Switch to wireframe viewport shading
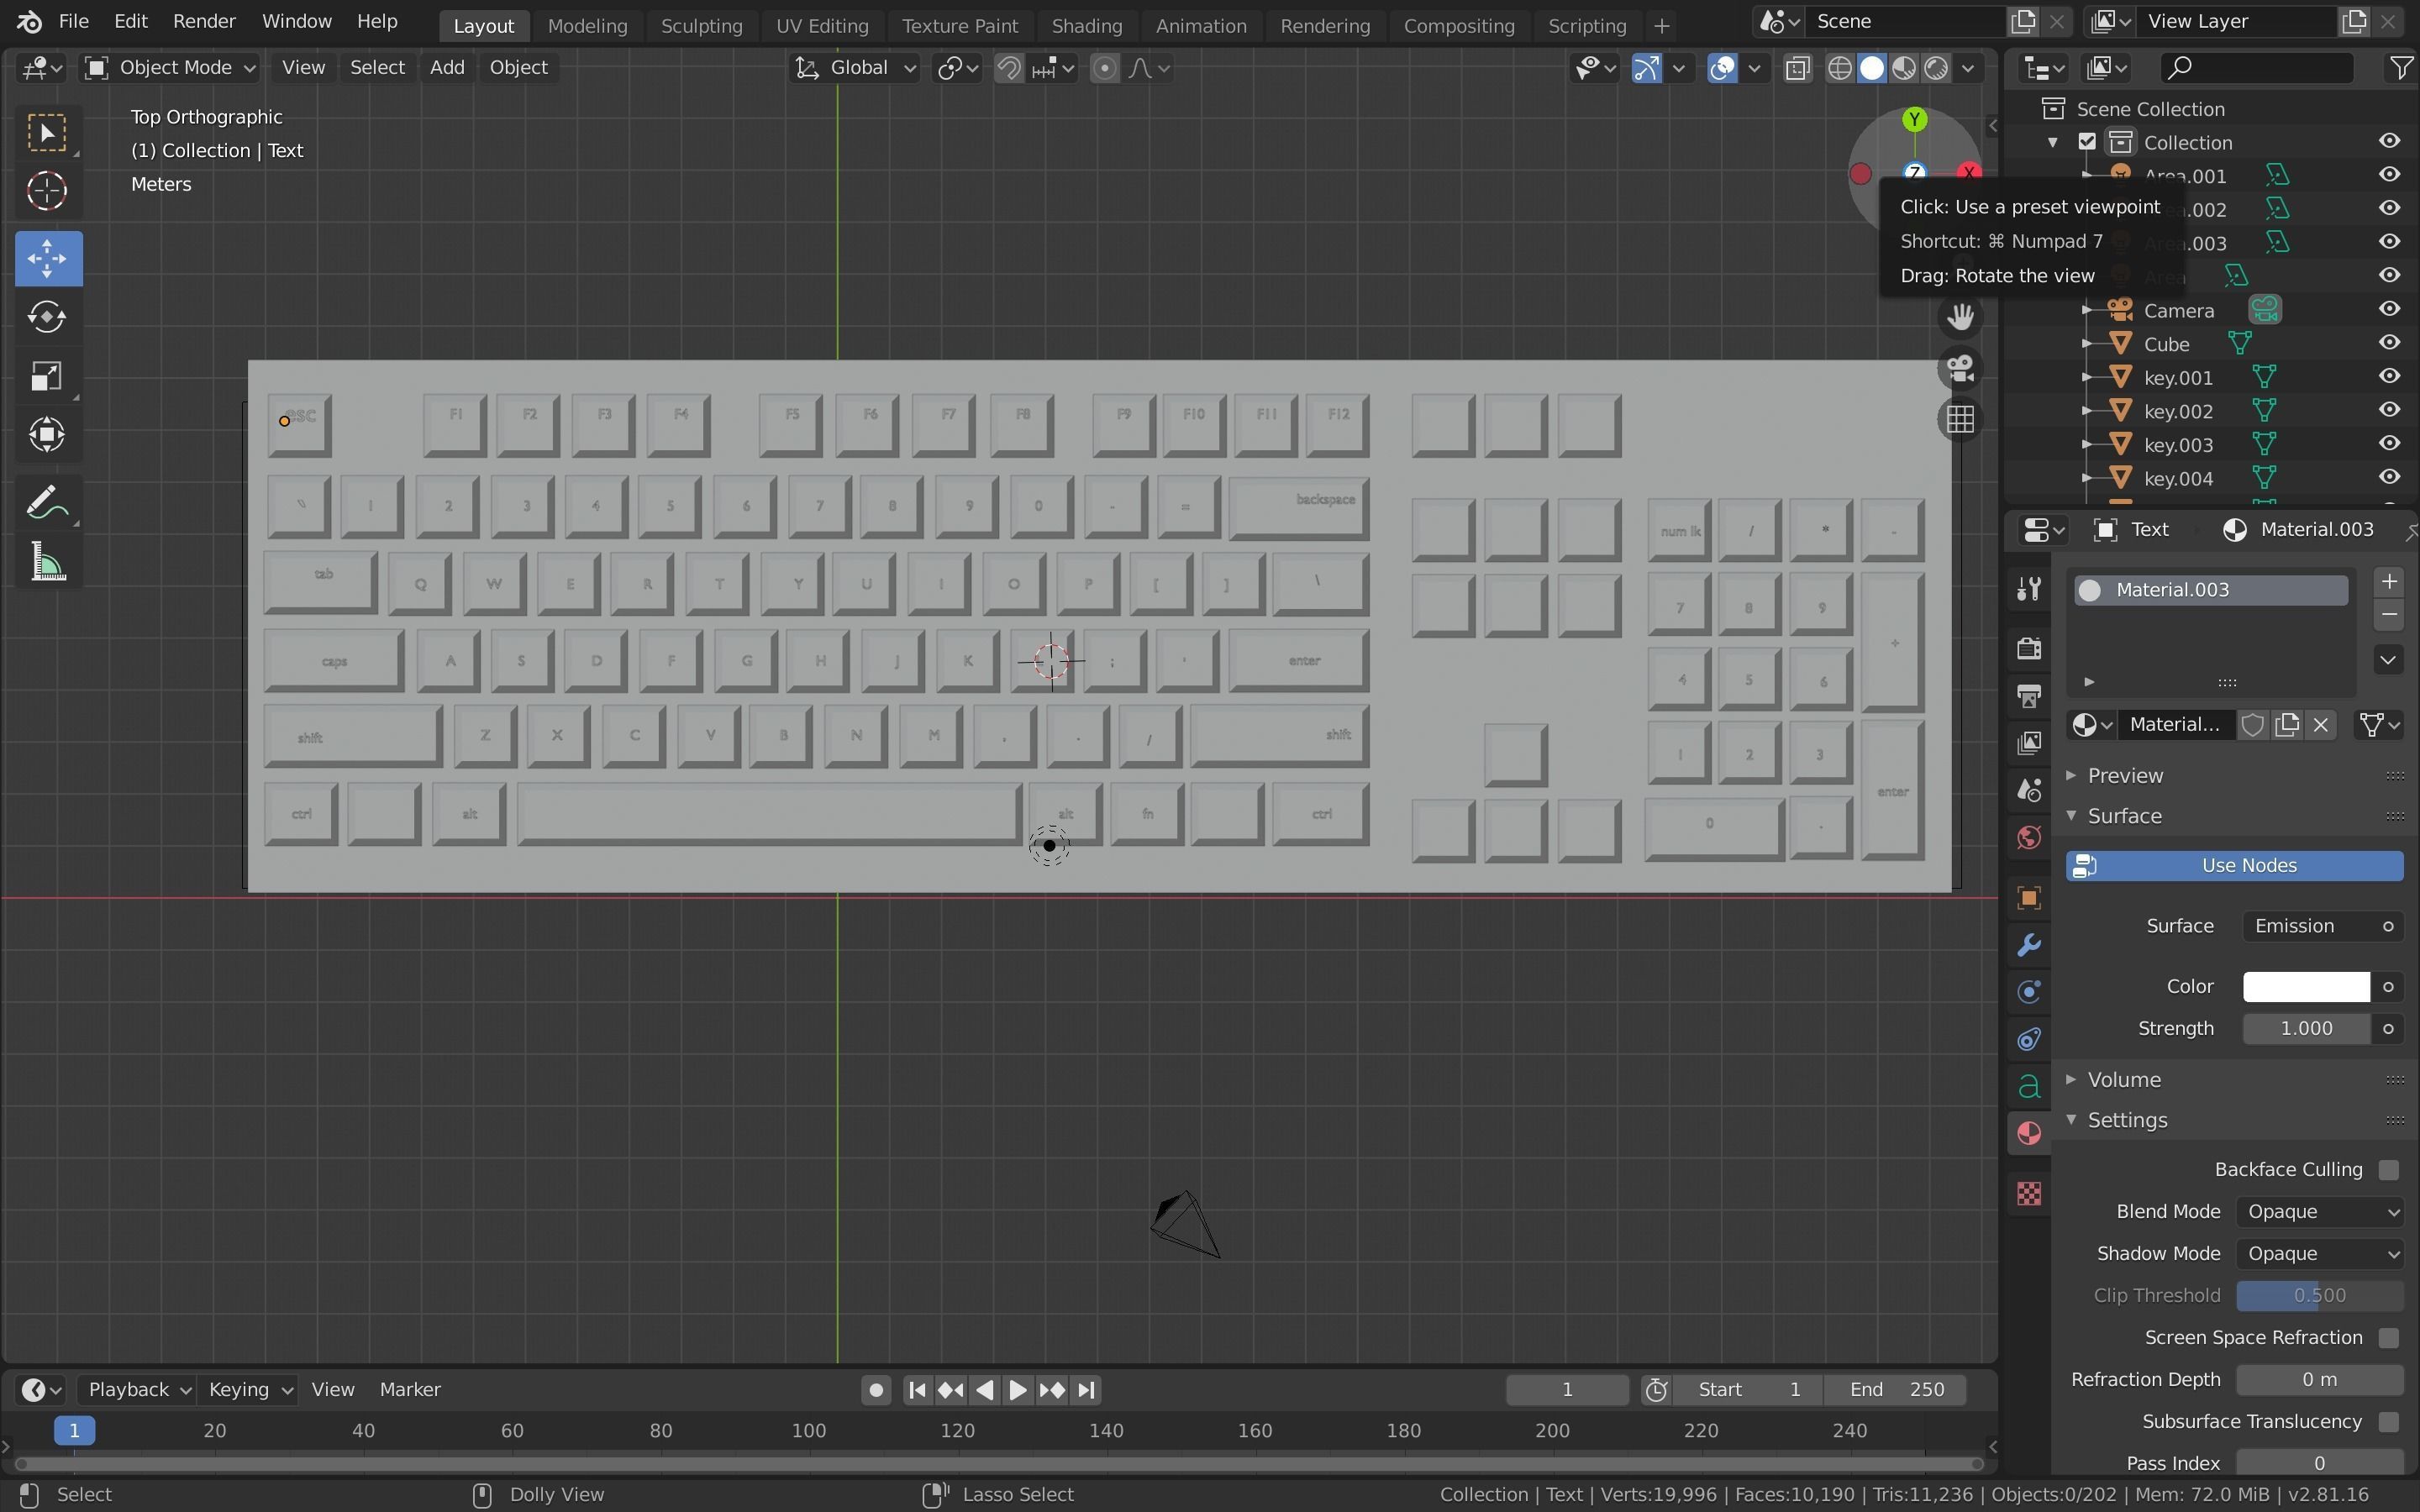This screenshot has height=1512, width=2420. [x=1840, y=68]
